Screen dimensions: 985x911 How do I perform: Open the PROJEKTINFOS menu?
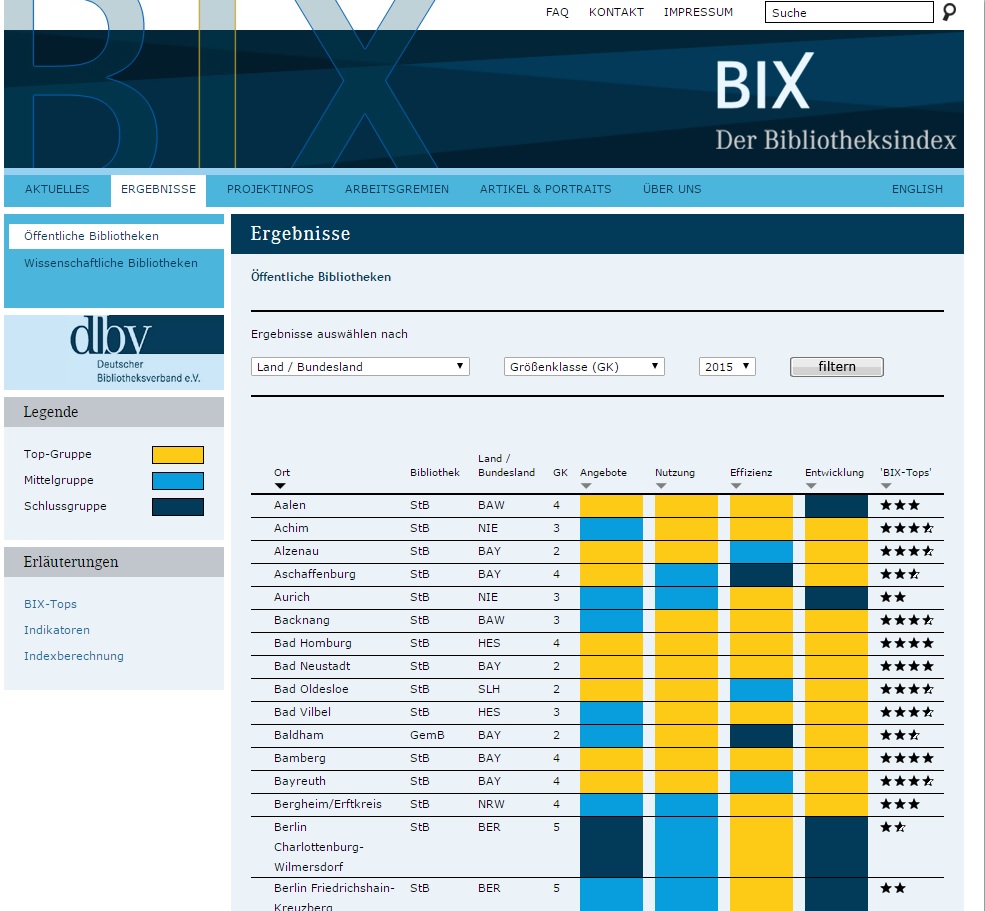[x=270, y=189]
